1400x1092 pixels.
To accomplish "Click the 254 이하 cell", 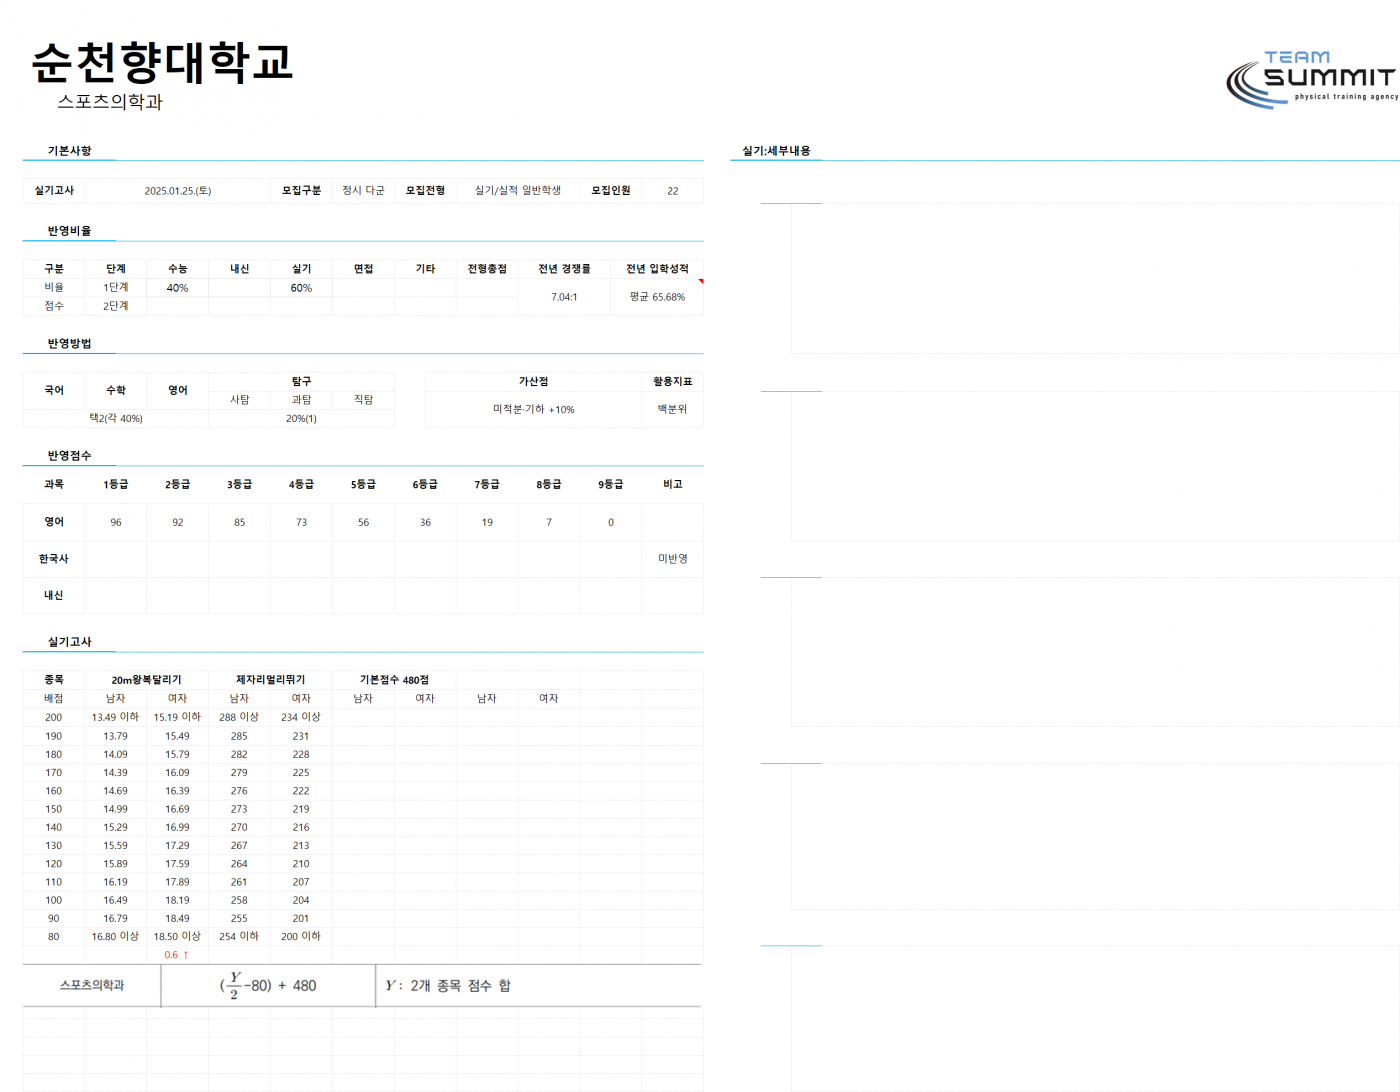I will [240, 937].
